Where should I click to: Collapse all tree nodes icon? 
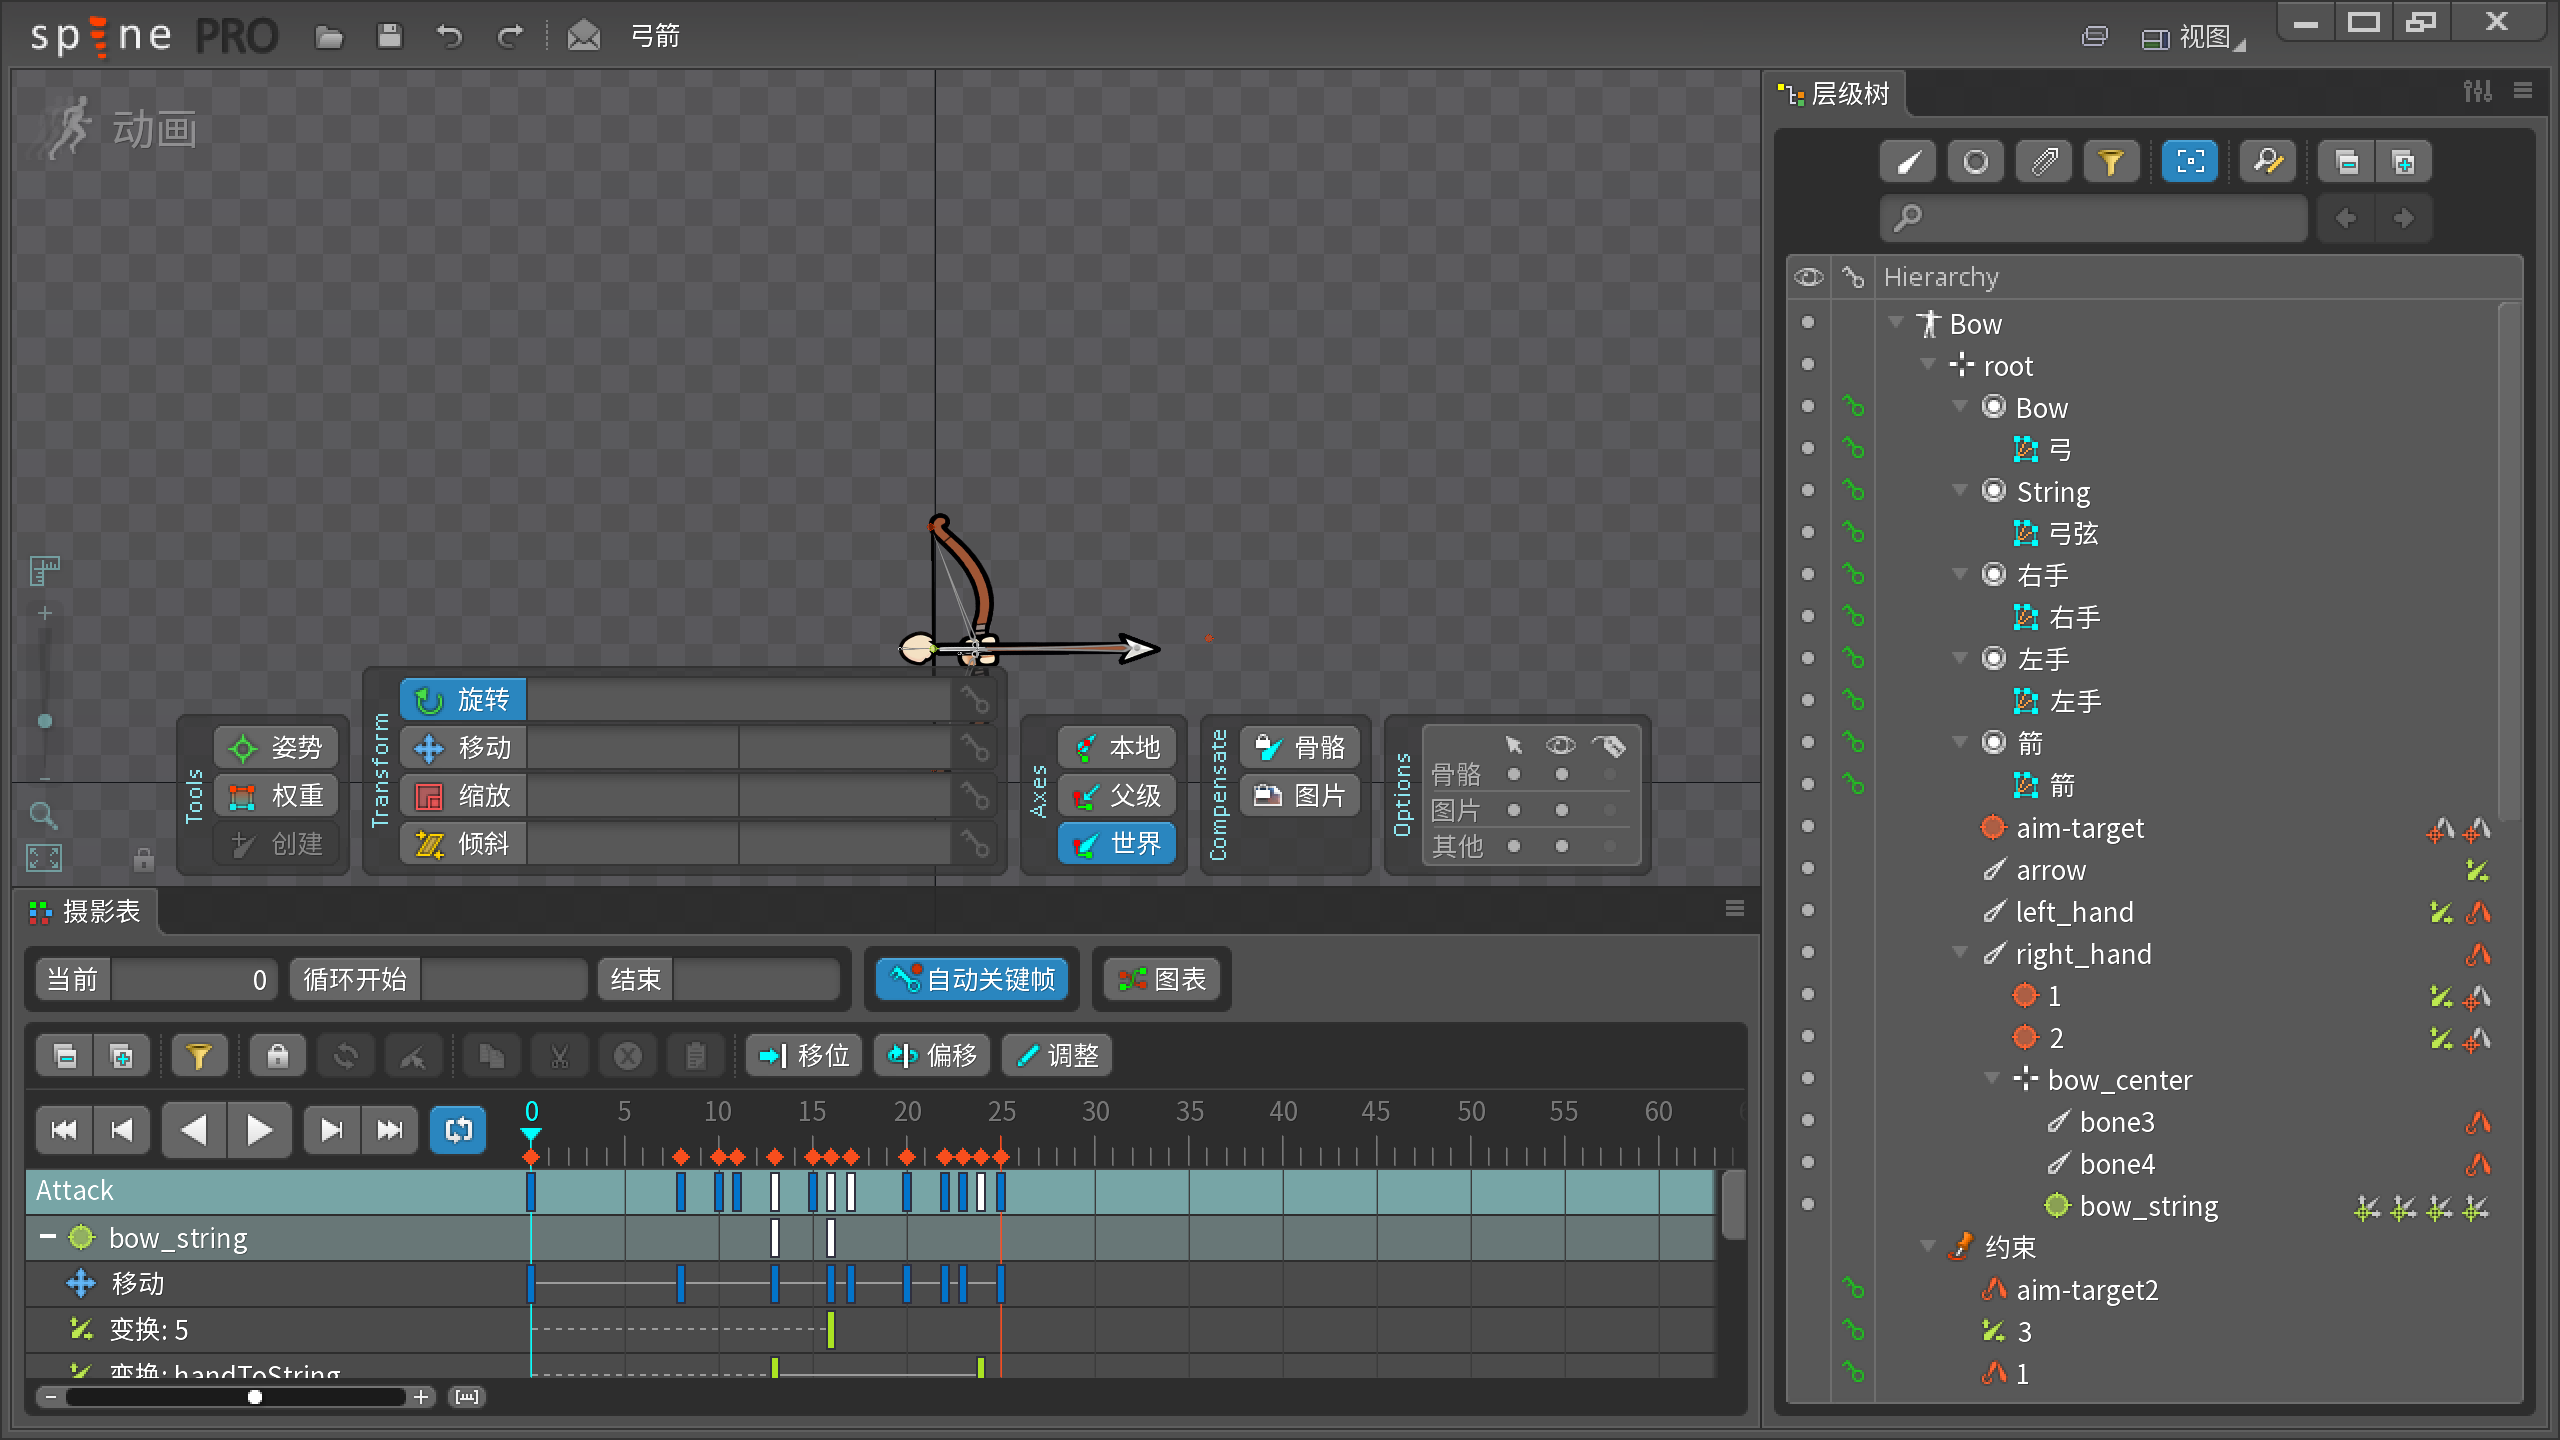click(2347, 162)
